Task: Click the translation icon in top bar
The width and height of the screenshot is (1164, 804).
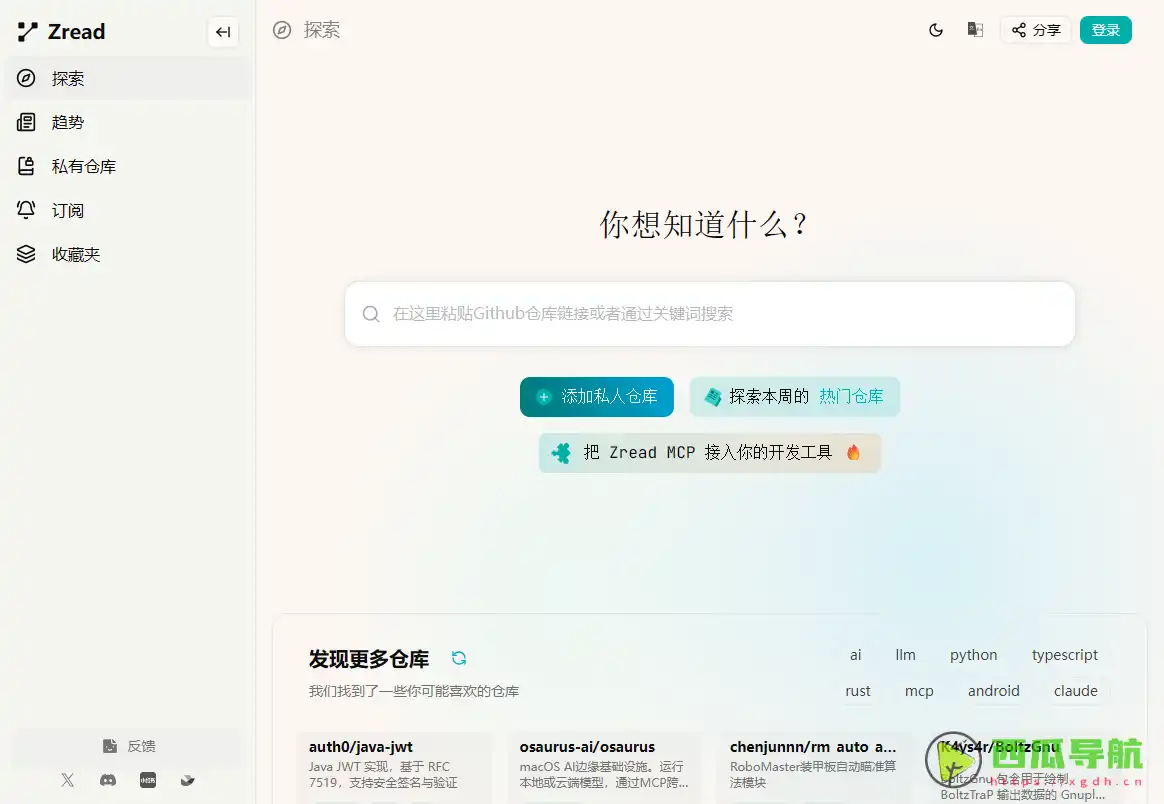Action: click(x=974, y=30)
